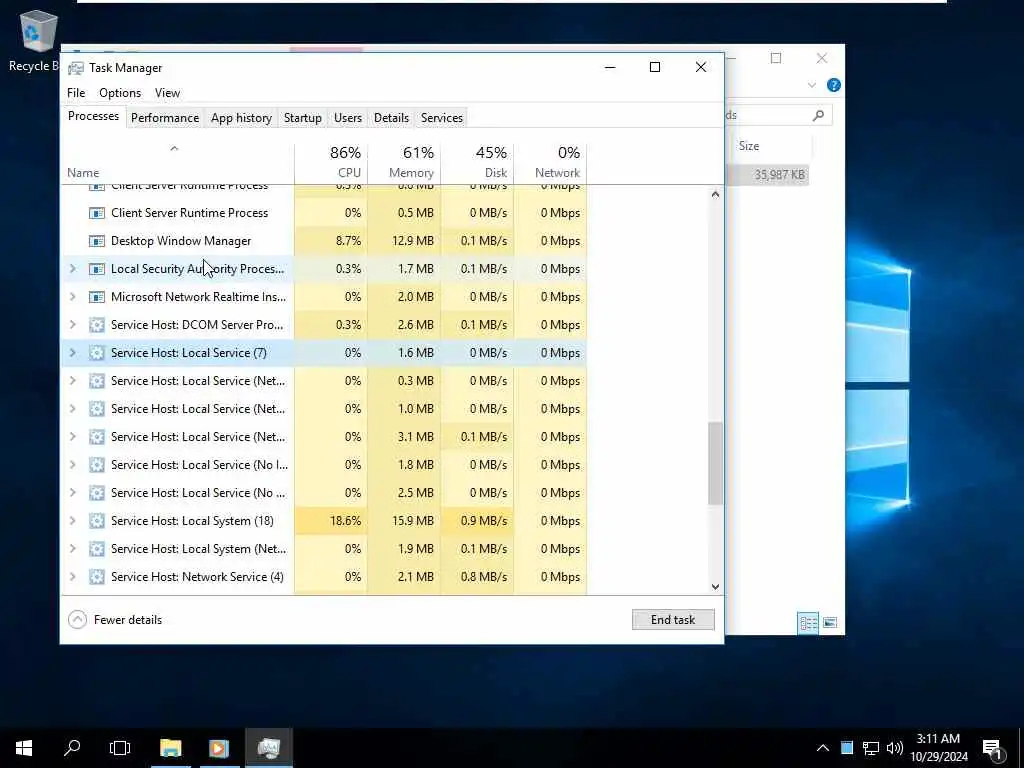Image resolution: width=1024 pixels, height=768 pixels.
Task: Click search magnifier in Explorer window
Action: point(818,116)
